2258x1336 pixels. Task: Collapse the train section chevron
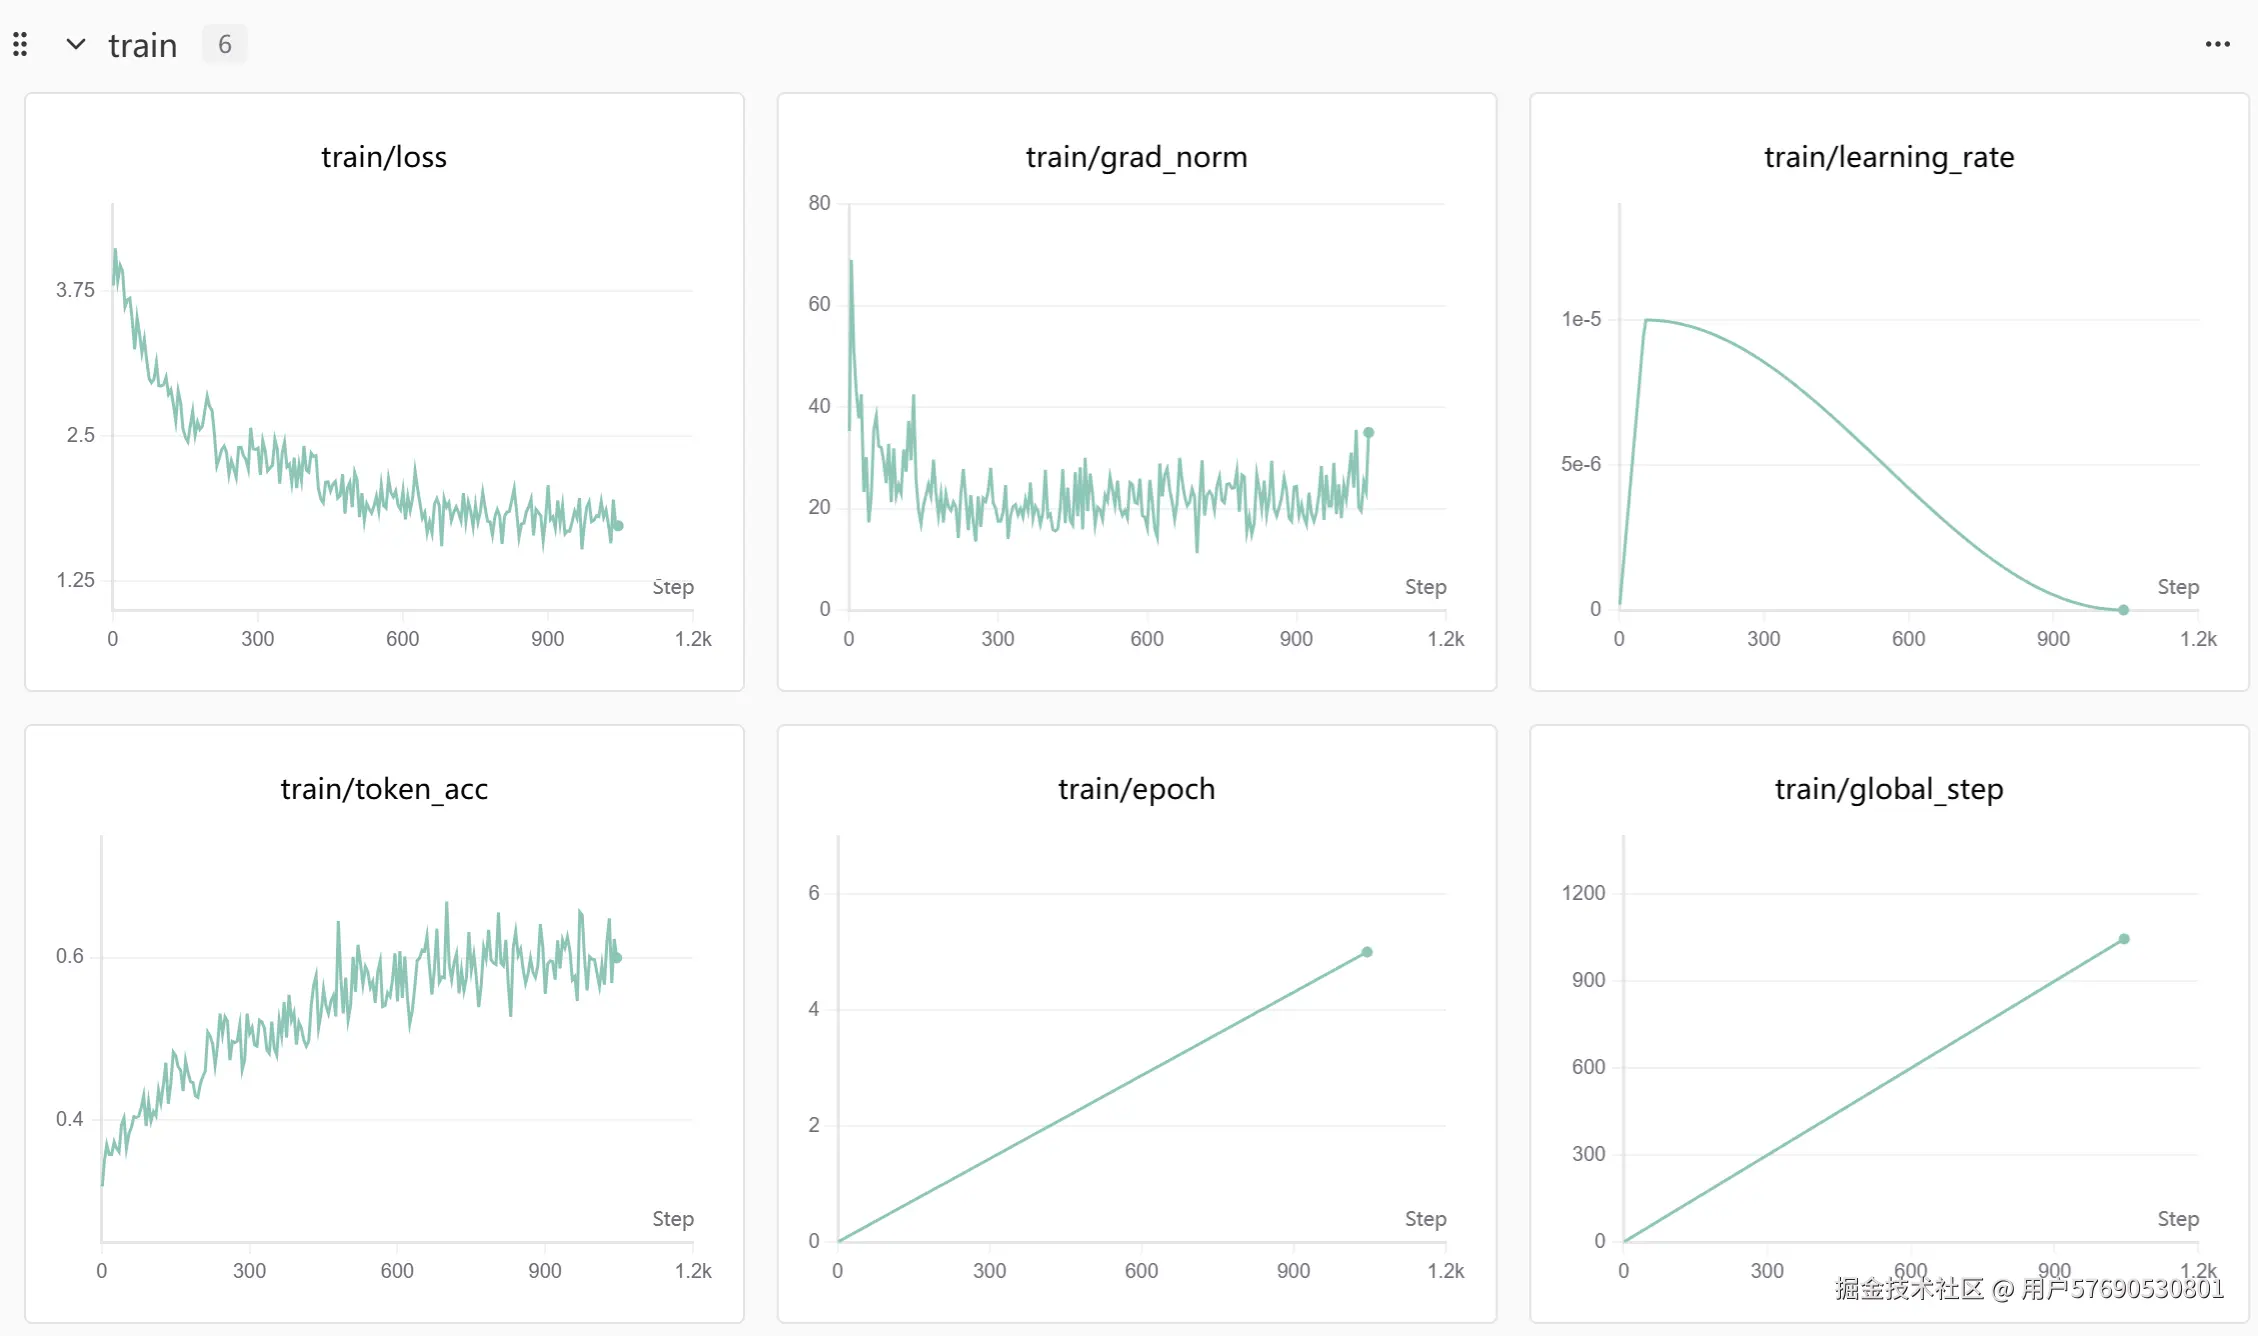coord(75,44)
